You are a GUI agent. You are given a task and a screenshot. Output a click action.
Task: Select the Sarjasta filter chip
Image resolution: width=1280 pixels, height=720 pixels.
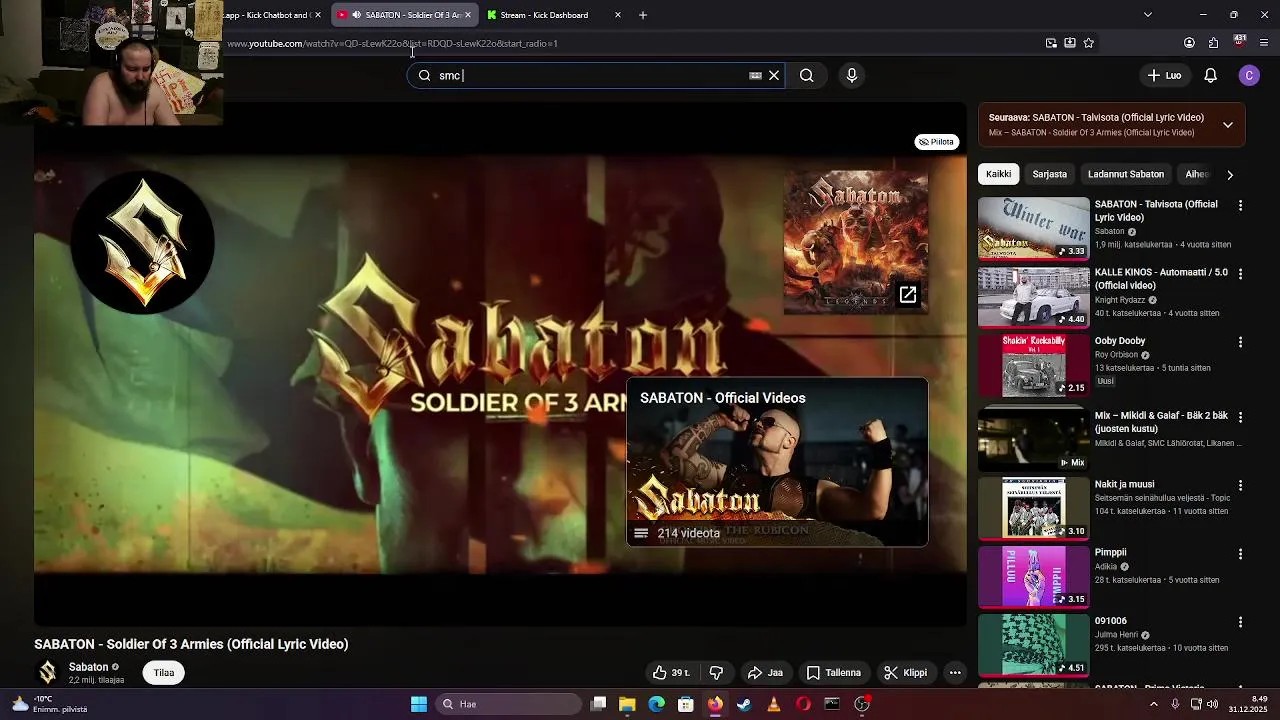click(1049, 174)
